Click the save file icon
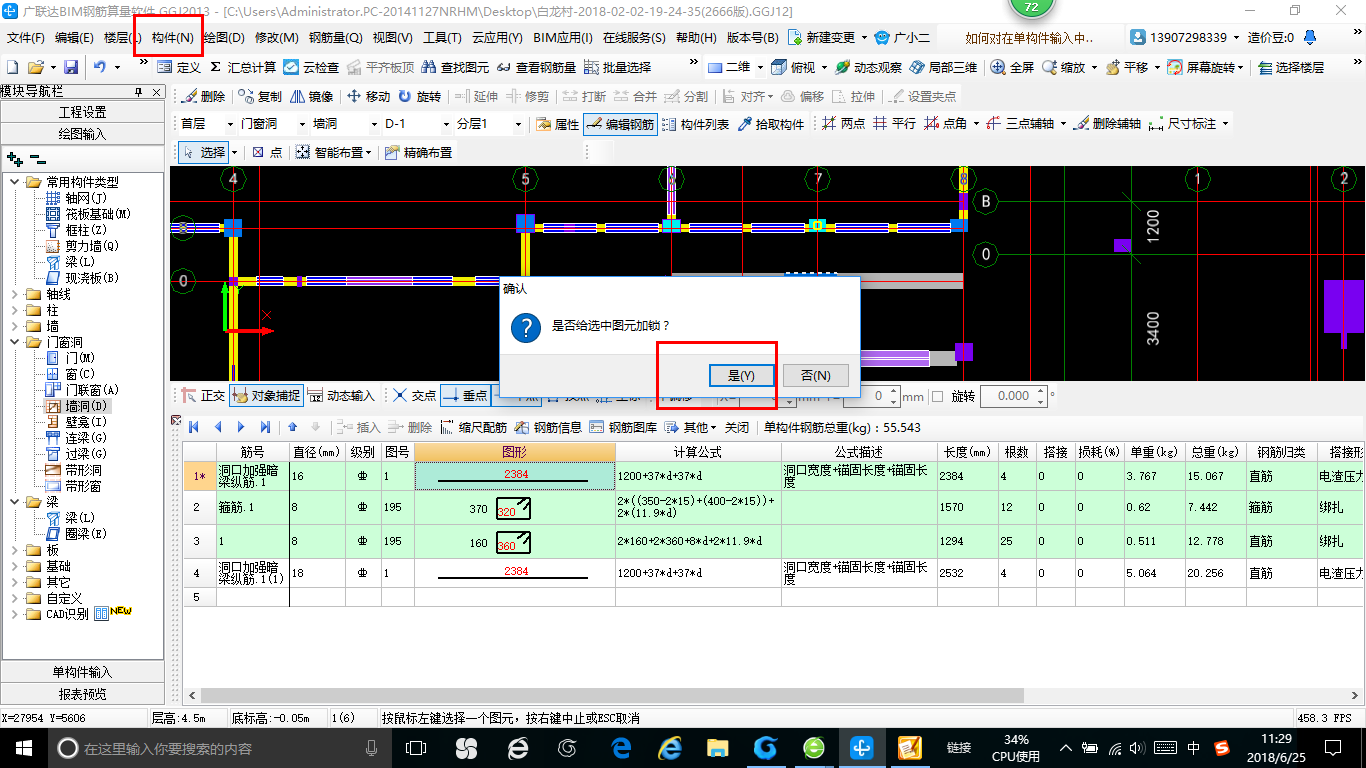This screenshot has width=1366, height=768. (71, 67)
